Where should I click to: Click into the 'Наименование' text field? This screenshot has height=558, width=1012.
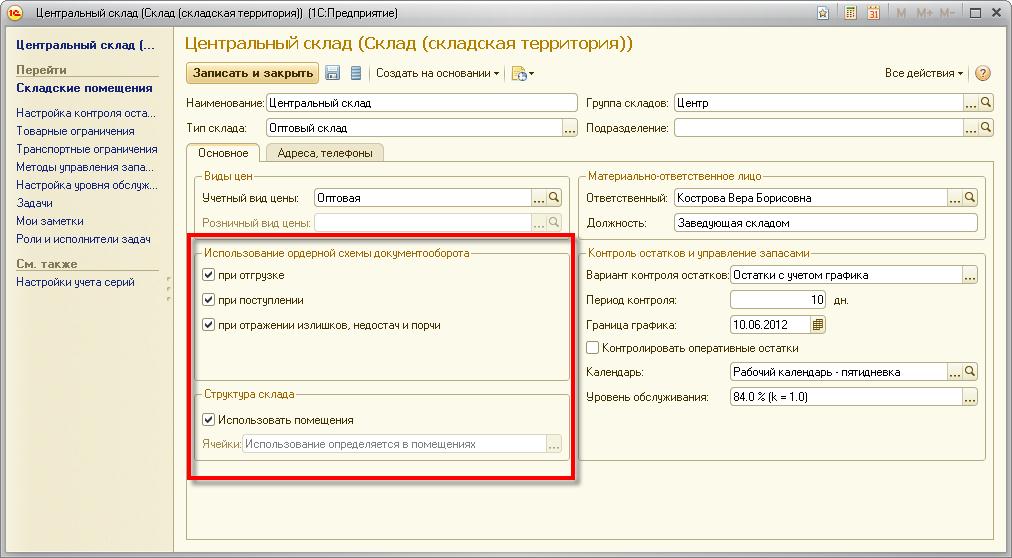[420, 103]
